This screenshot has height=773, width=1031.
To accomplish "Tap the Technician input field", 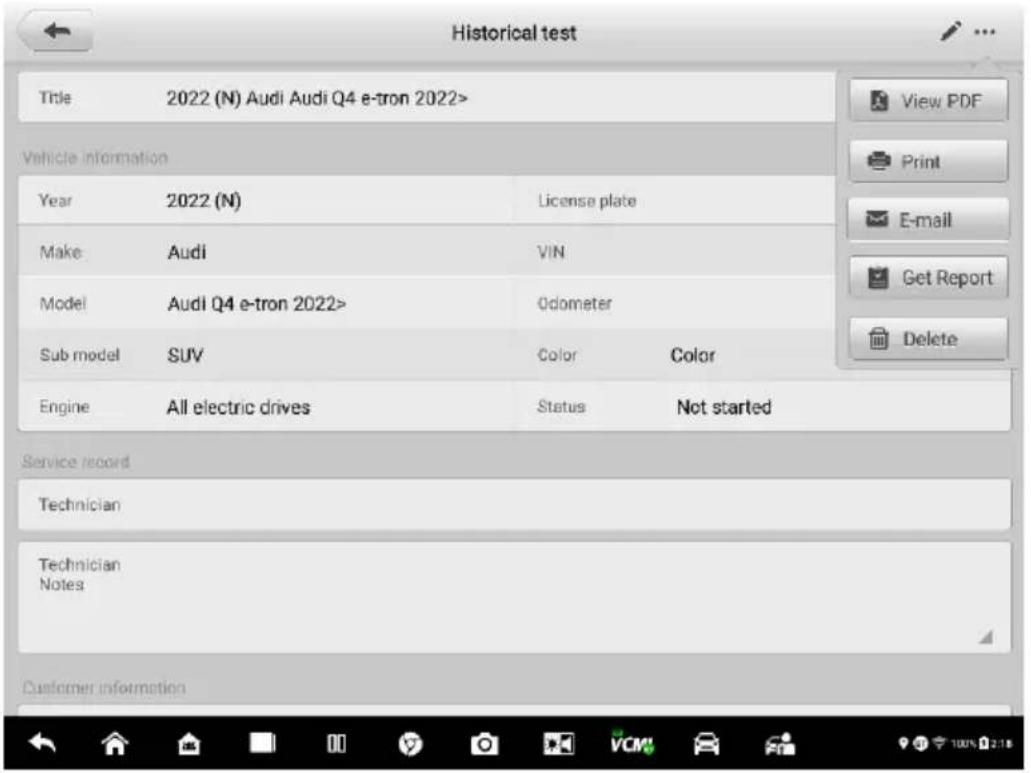I will [514, 505].
